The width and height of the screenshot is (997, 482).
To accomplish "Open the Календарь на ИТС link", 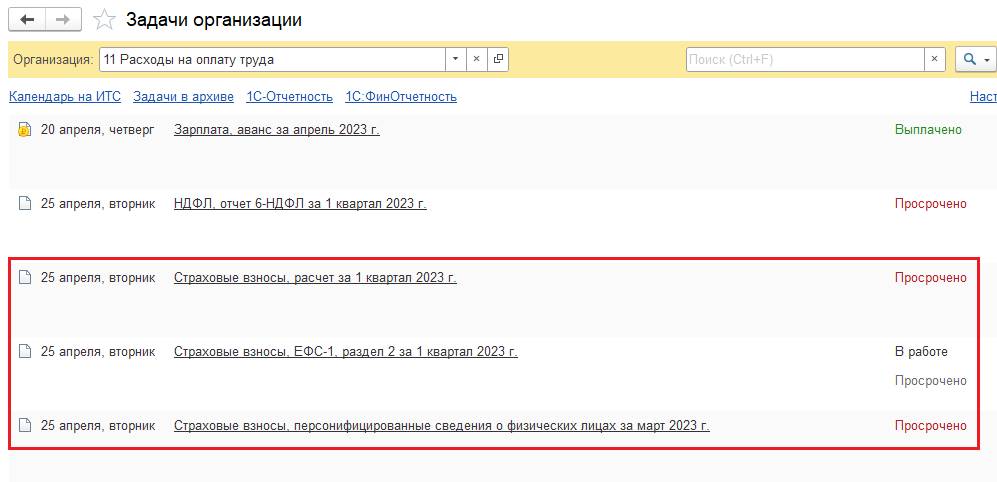I will (x=65, y=97).
